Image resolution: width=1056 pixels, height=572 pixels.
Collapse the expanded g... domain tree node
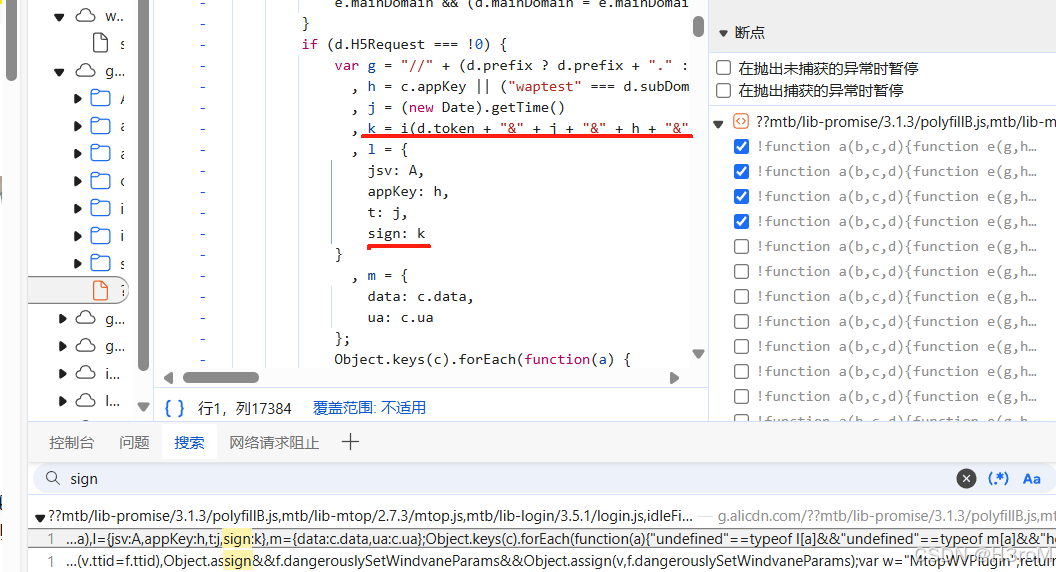[x=59, y=71]
